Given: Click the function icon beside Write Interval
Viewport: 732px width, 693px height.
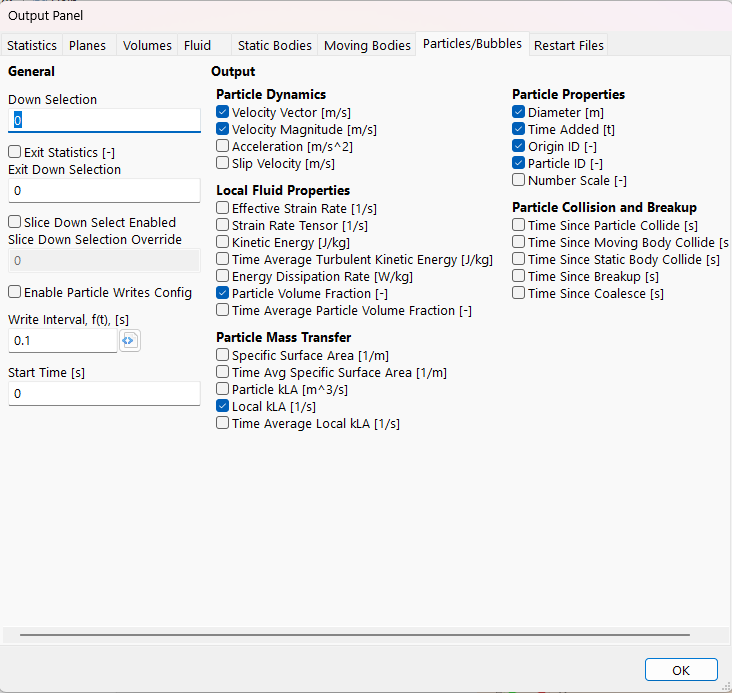Looking at the screenshot, I should tap(130, 341).
